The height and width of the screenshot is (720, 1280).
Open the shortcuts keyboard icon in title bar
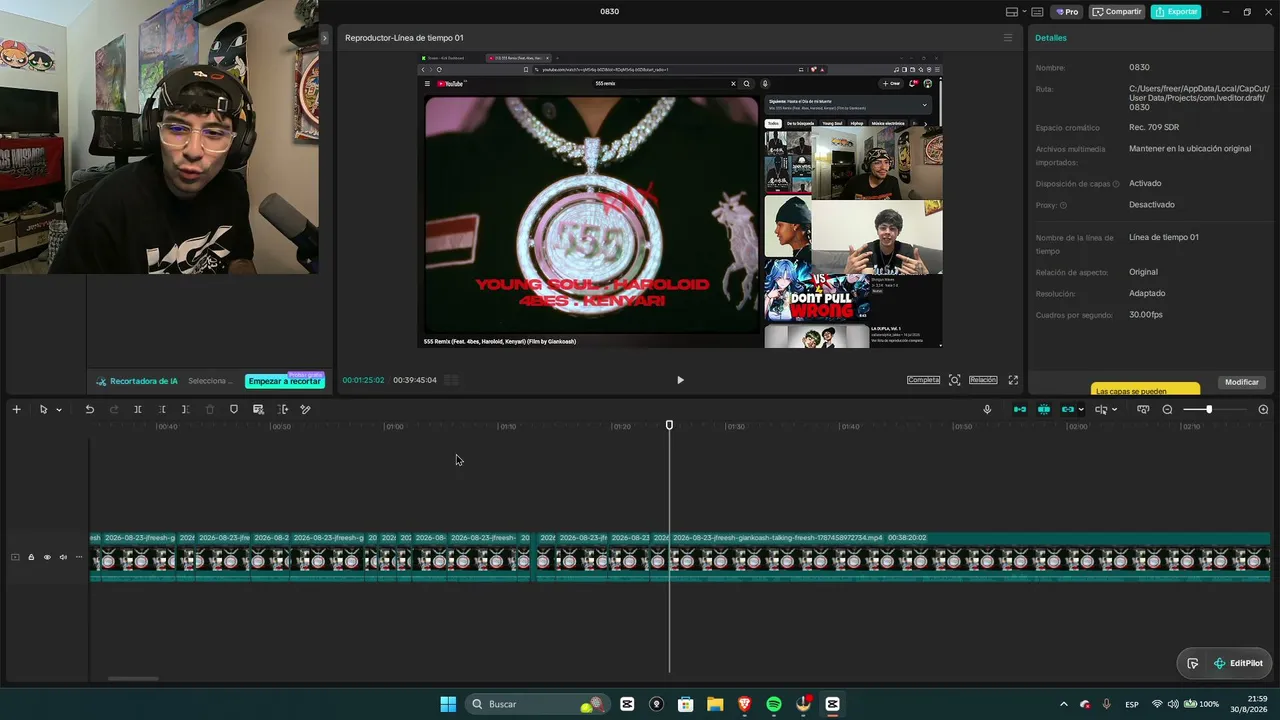(x=1037, y=12)
